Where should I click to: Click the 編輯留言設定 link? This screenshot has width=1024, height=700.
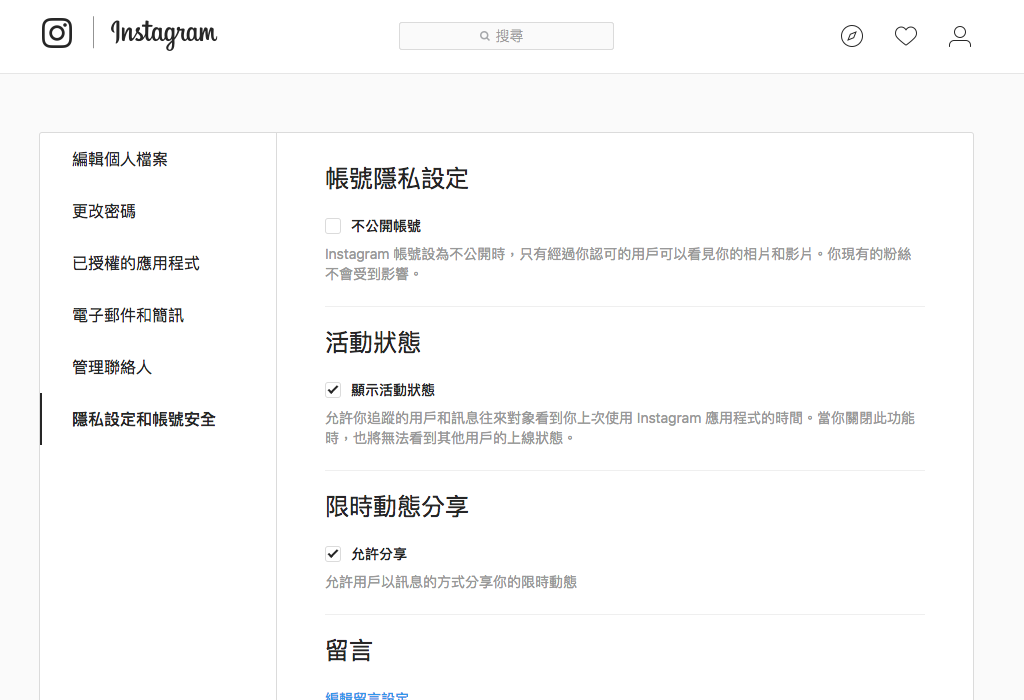[367, 696]
